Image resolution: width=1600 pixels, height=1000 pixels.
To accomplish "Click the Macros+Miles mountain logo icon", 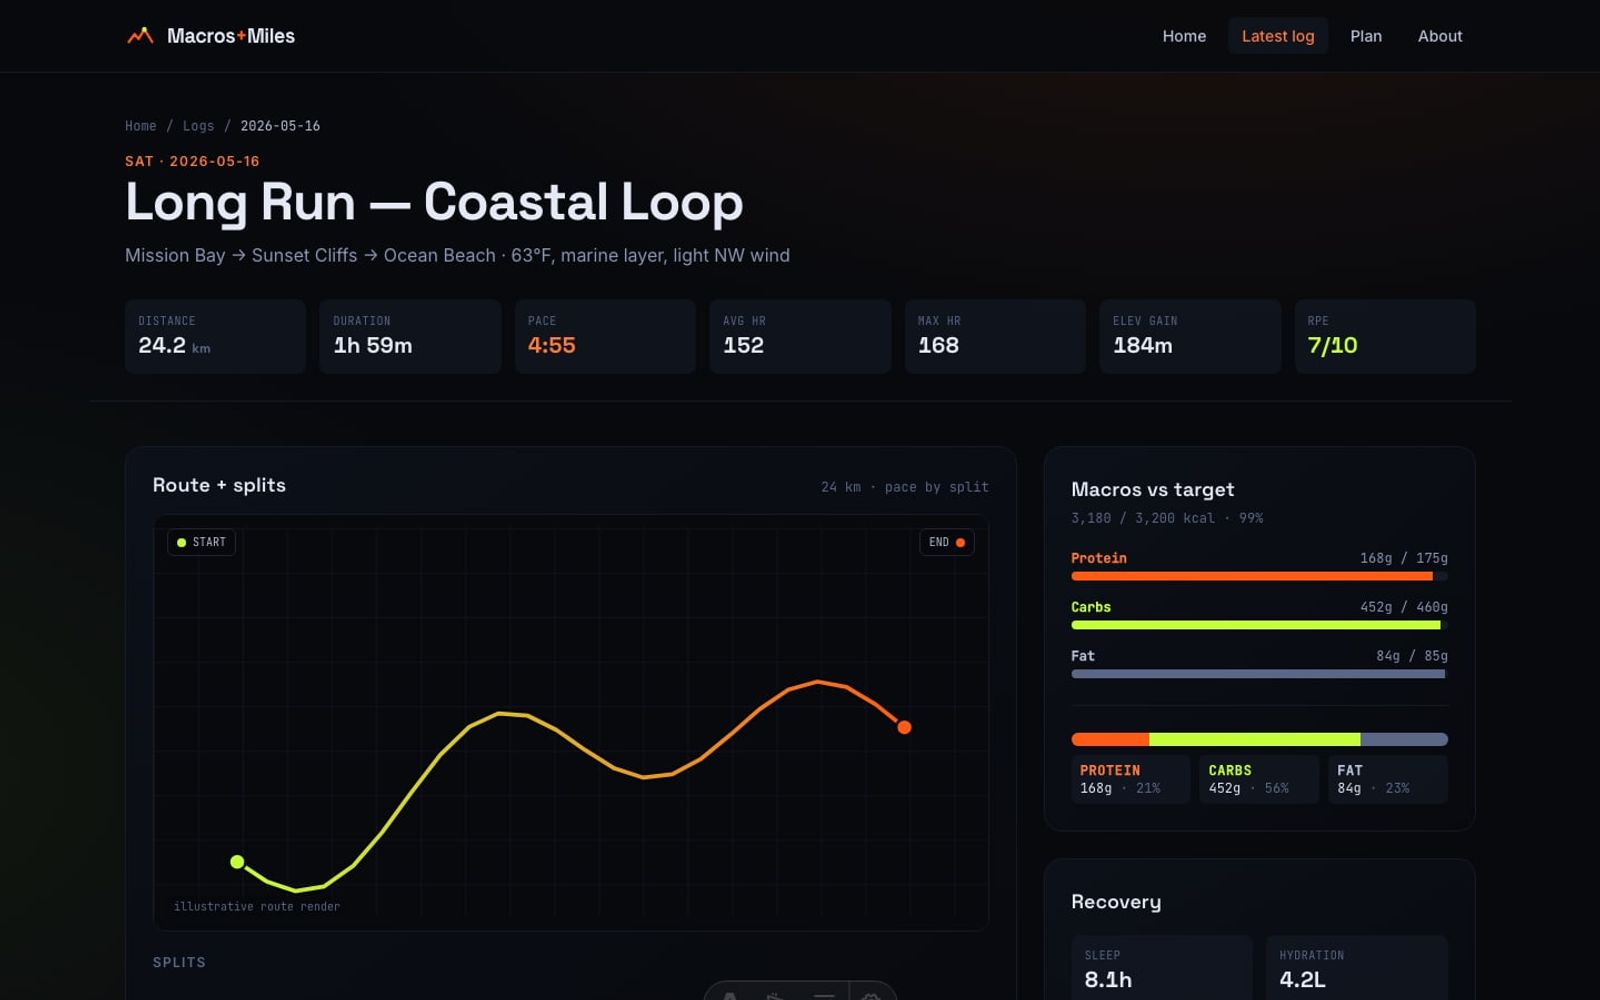I will [x=140, y=36].
